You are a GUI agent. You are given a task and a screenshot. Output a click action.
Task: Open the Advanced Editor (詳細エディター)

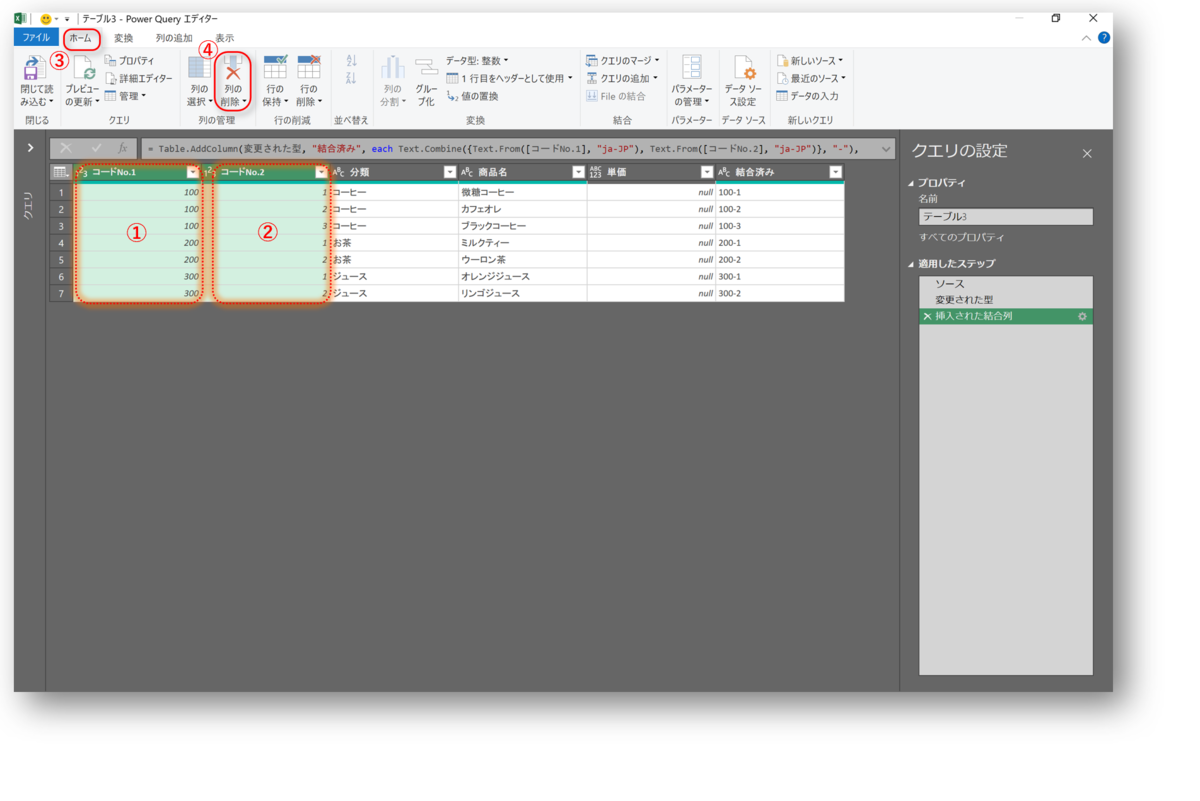[x=138, y=78]
